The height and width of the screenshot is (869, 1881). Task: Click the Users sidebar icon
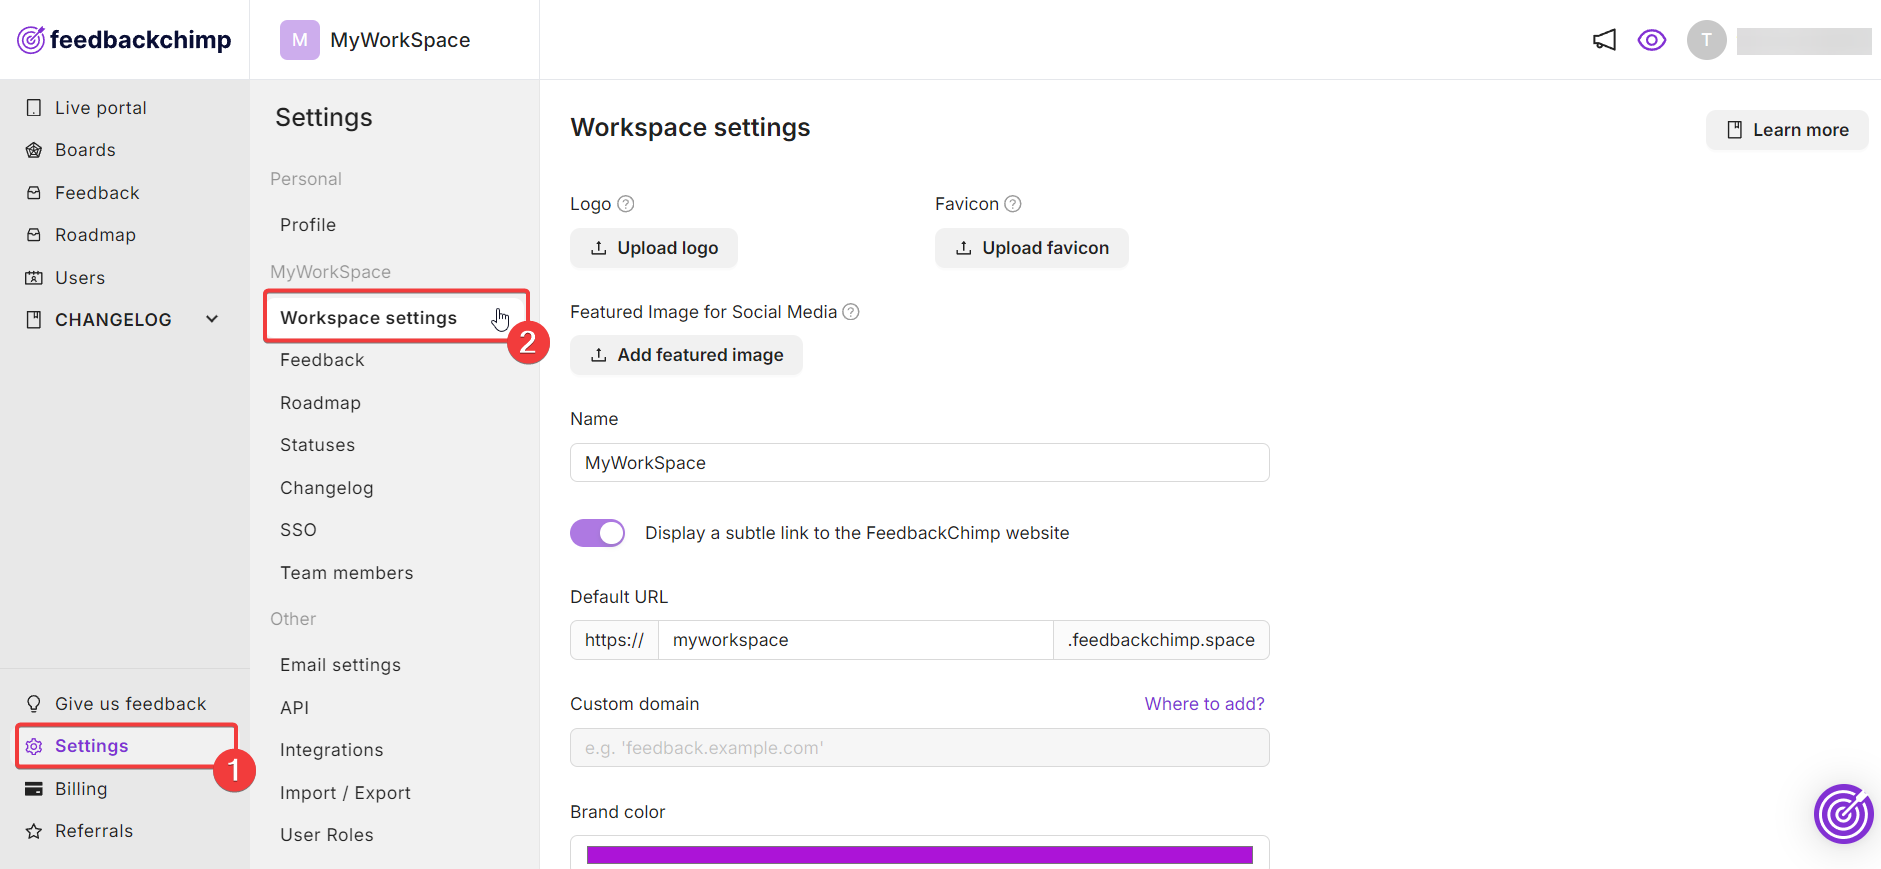point(34,278)
